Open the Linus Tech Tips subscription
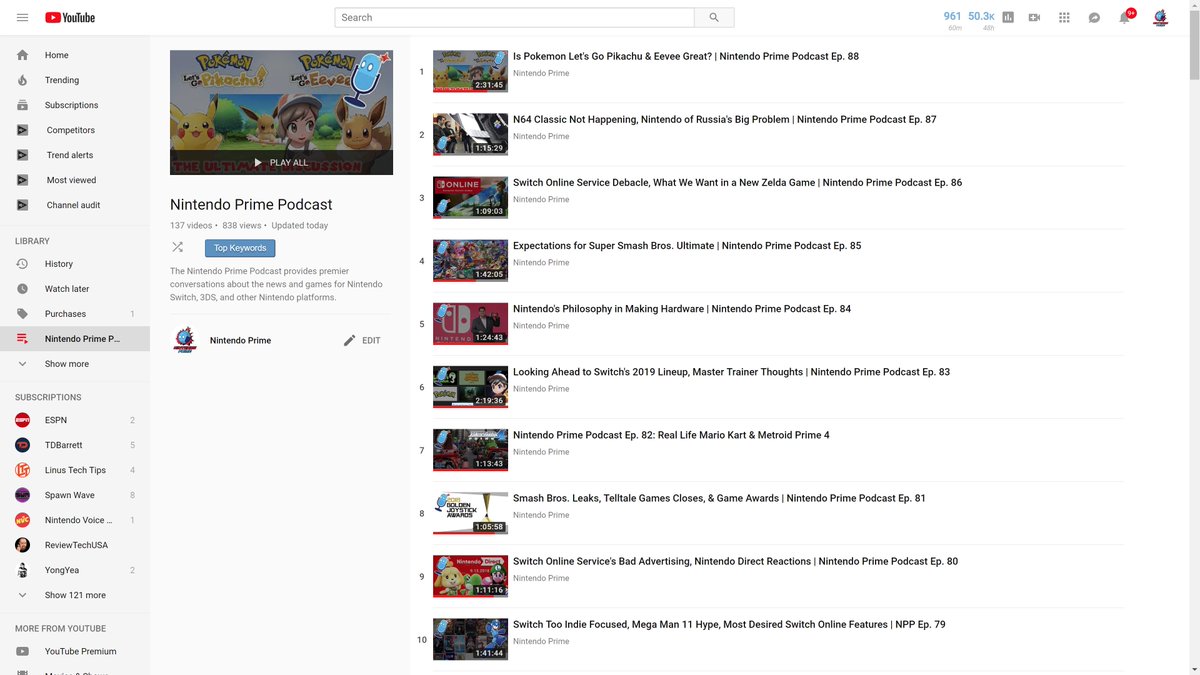 (x=75, y=470)
